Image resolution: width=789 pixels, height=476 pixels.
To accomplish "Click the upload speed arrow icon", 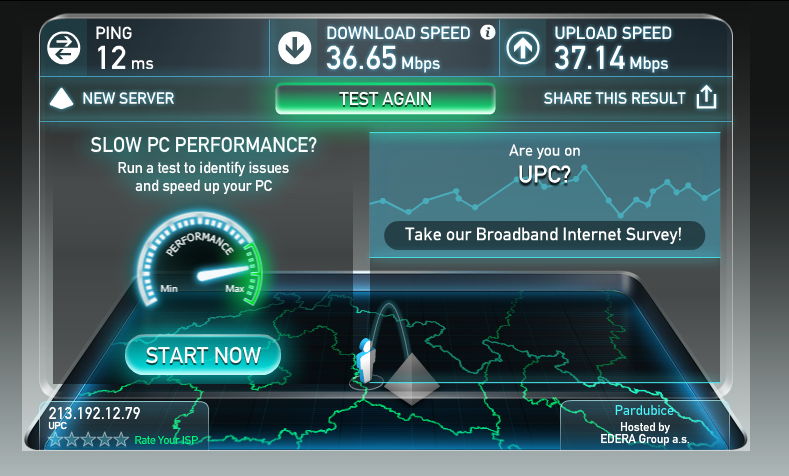I will (523, 48).
